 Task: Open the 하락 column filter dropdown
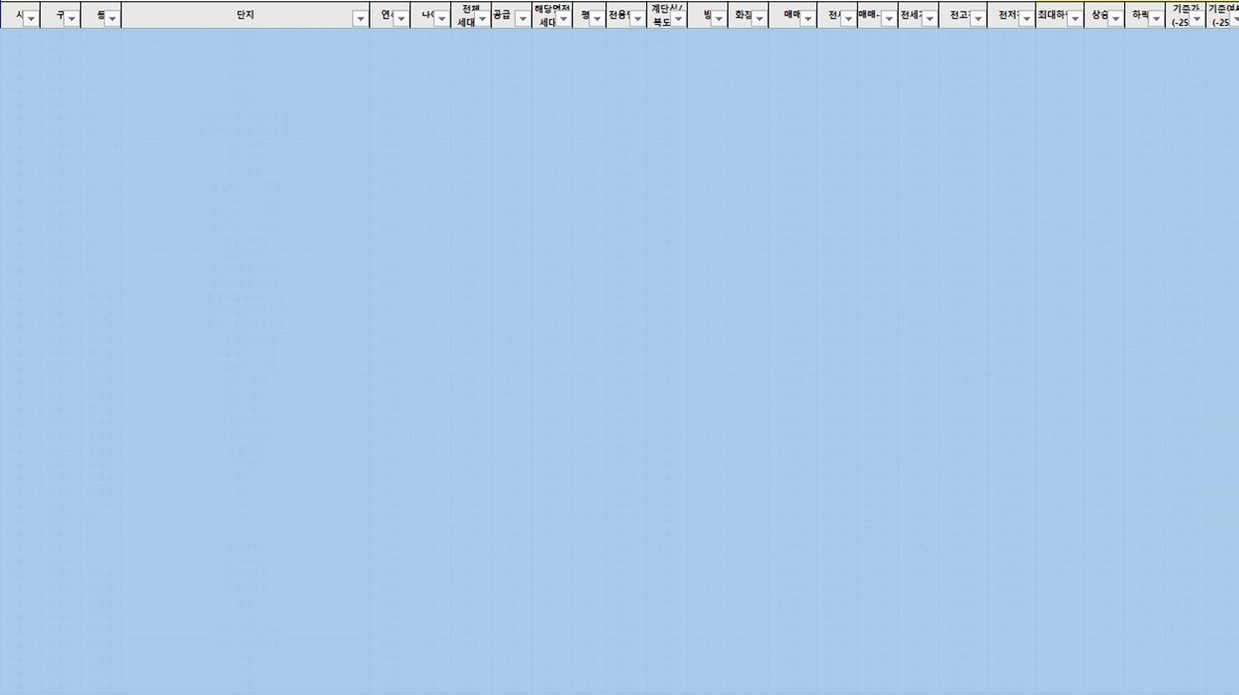[x=1156, y=19]
